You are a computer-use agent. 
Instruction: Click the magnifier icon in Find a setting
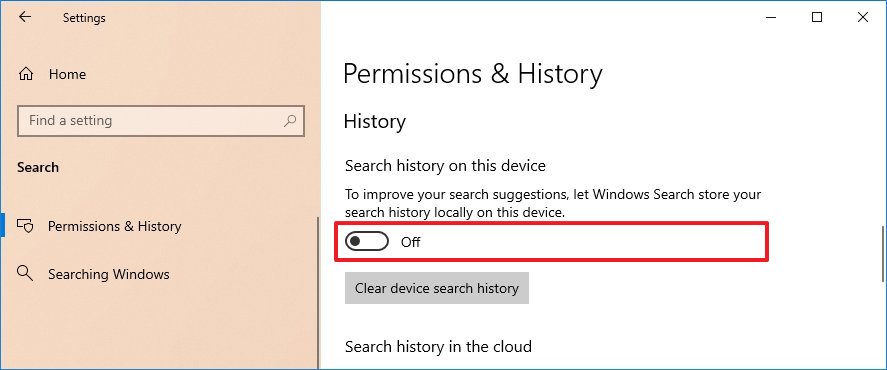[290, 120]
